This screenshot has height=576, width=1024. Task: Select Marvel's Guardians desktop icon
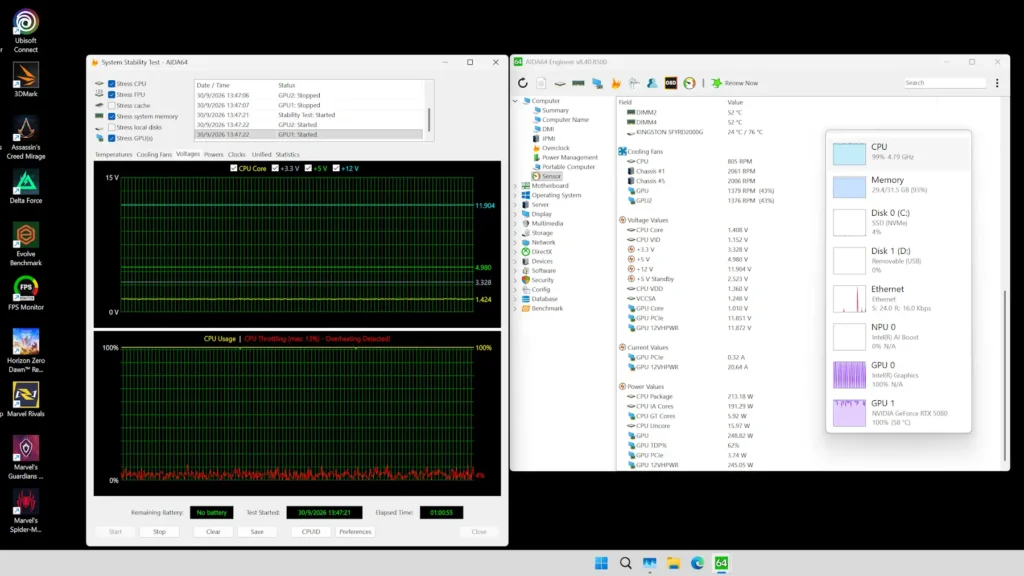tap(25, 458)
